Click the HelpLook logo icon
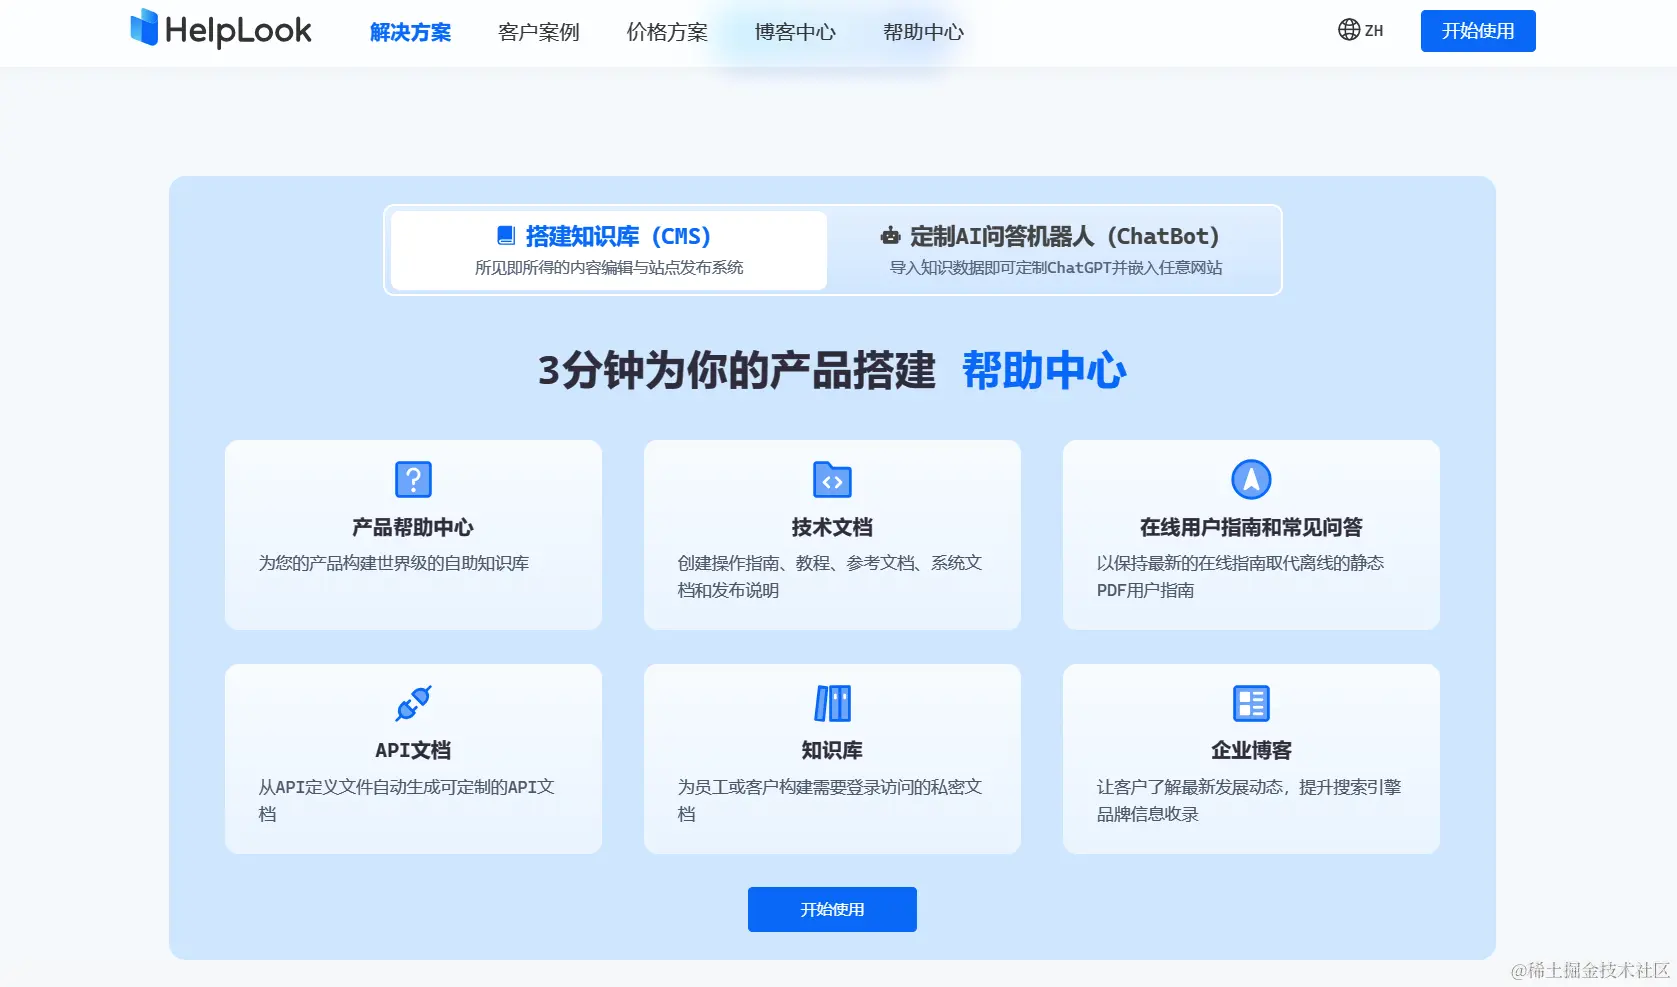 point(144,28)
